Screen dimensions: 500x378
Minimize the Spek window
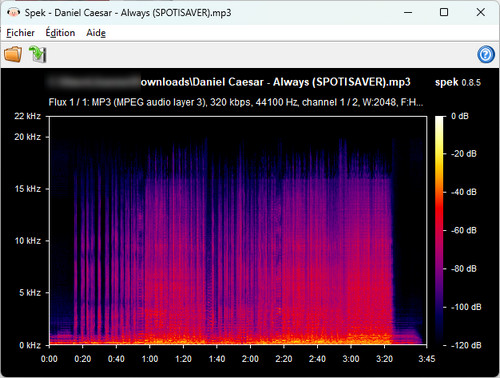pyautogui.click(x=408, y=13)
